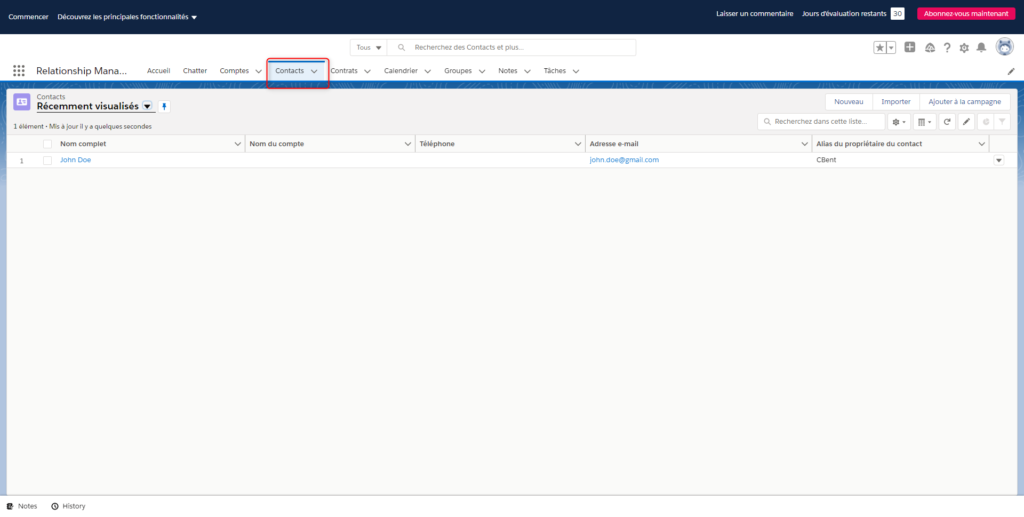Open Téléphone column menu chevron
This screenshot has height=517, width=1024.
coord(578,144)
